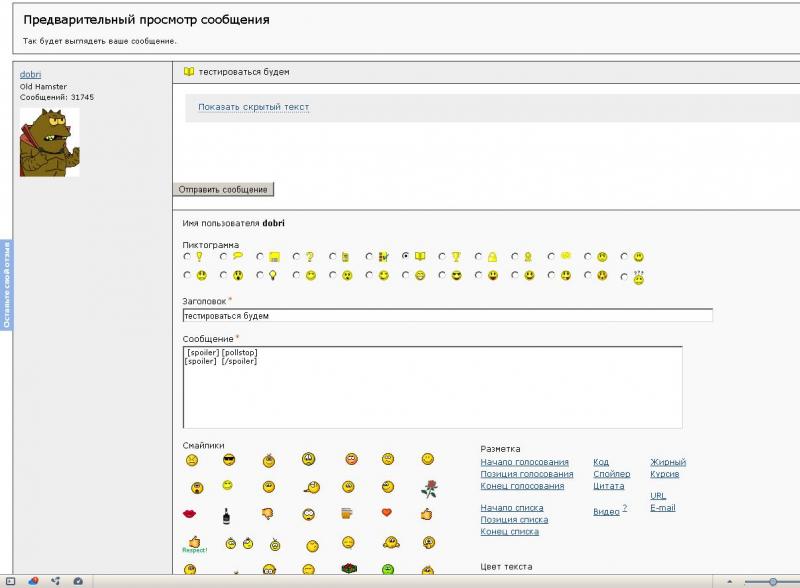Click the Отправить сообщение button

tap(223, 189)
